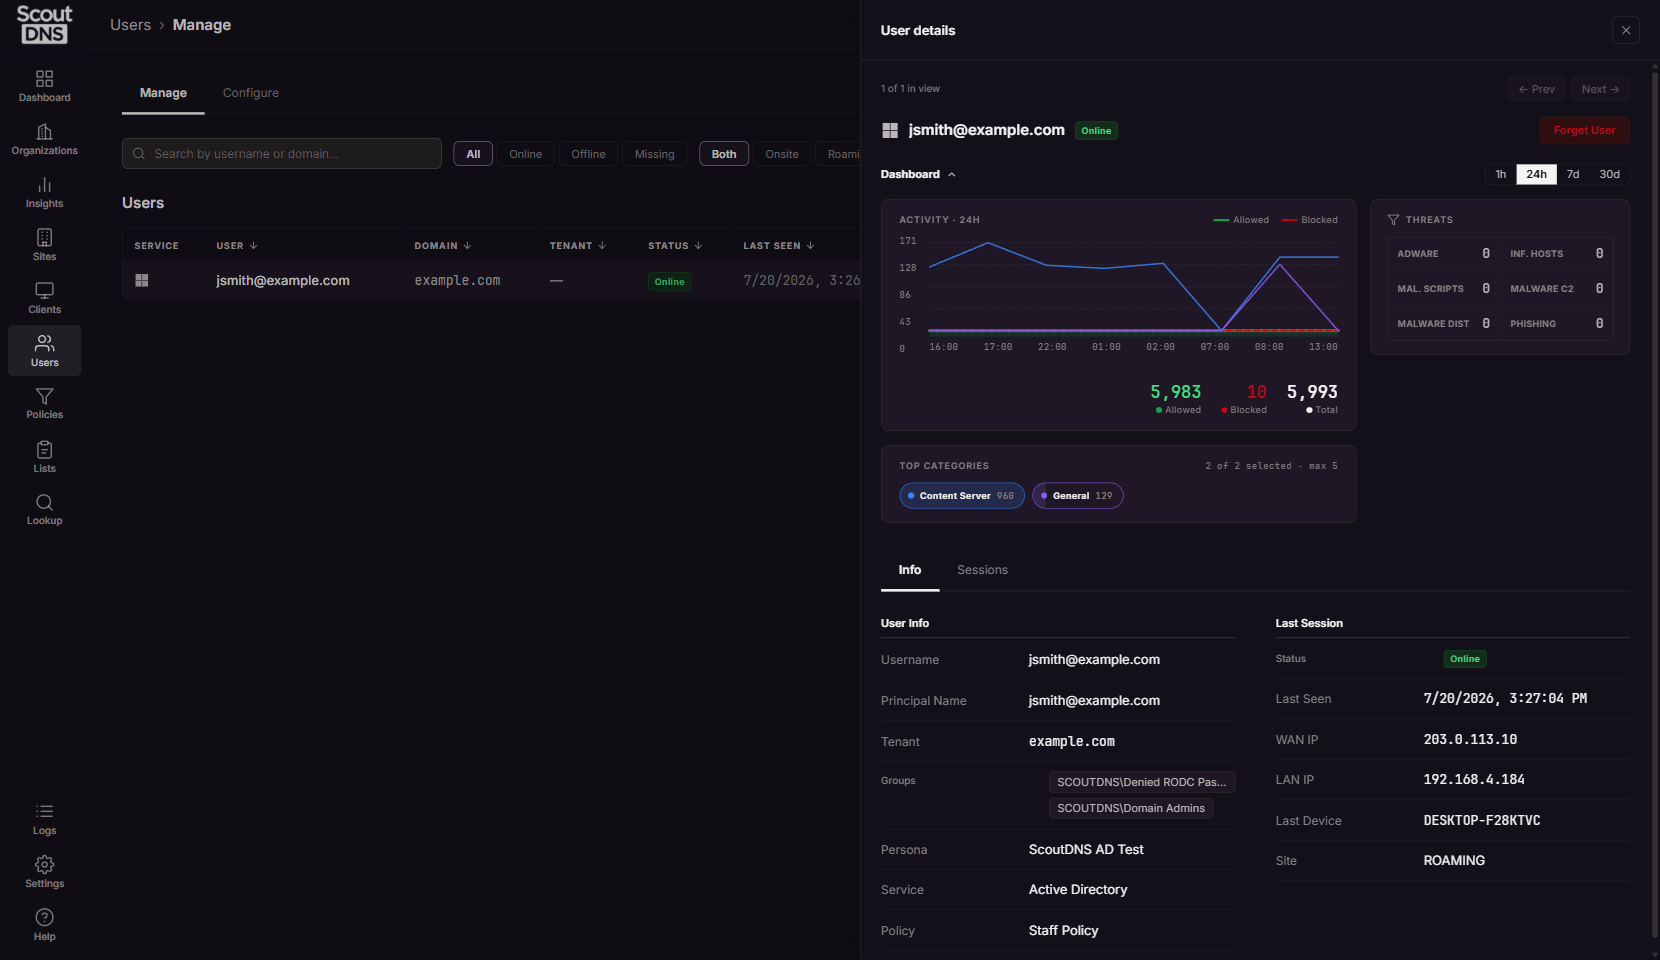Open jsmith@example.com user row
The image size is (1660, 960).
[x=491, y=281]
